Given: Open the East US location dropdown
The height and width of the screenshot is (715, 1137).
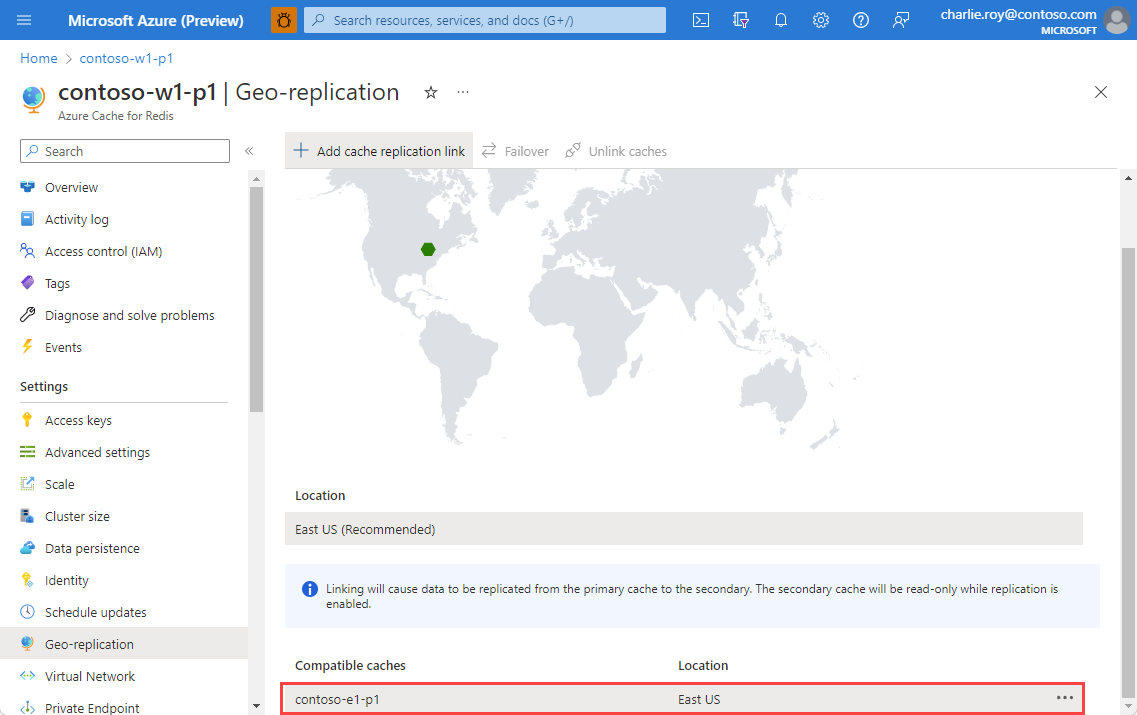Looking at the screenshot, I should pos(684,528).
